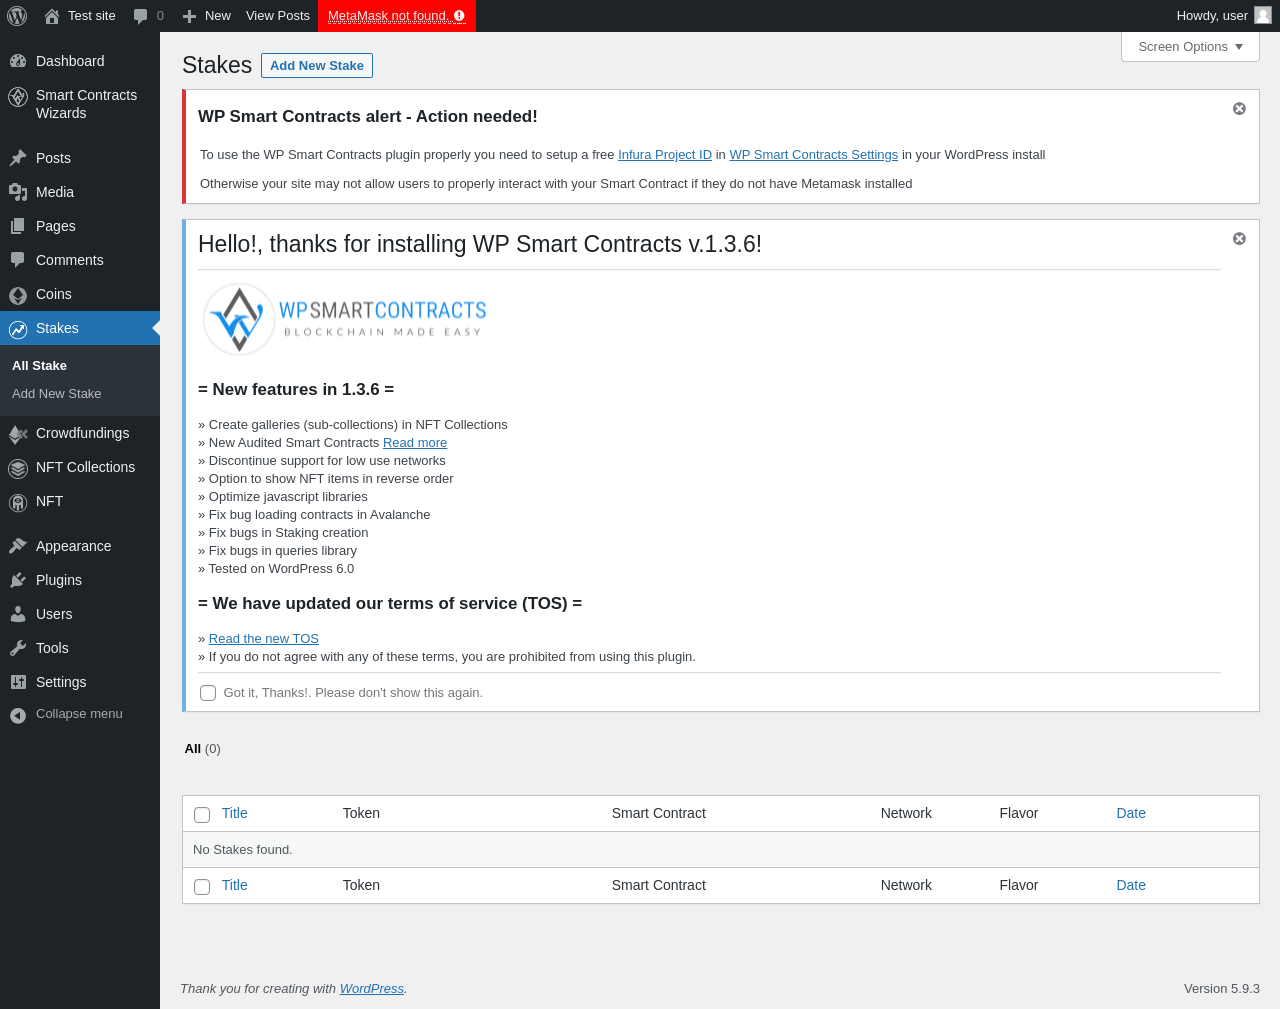
Task: Click the Read more link
Action: (x=415, y=443)
